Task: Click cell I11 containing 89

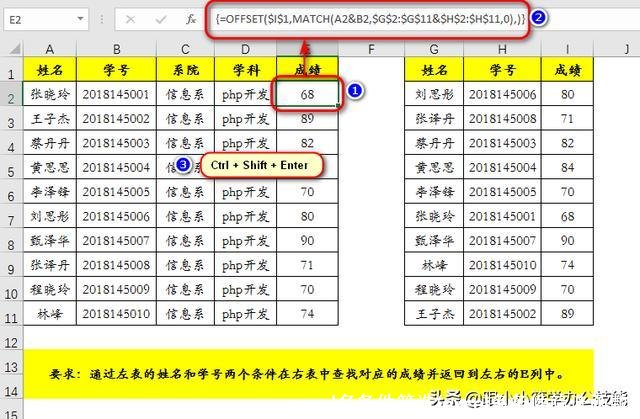Action: coord(567,313)
